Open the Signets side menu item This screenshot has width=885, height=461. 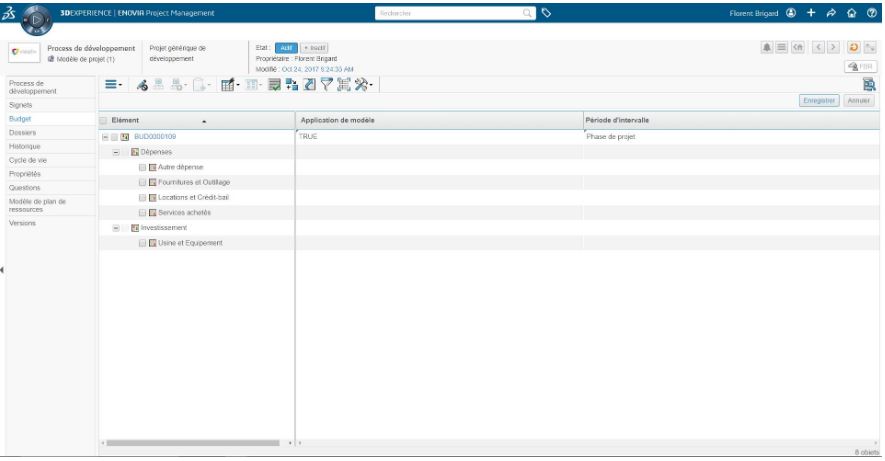(x=20, y=105)
